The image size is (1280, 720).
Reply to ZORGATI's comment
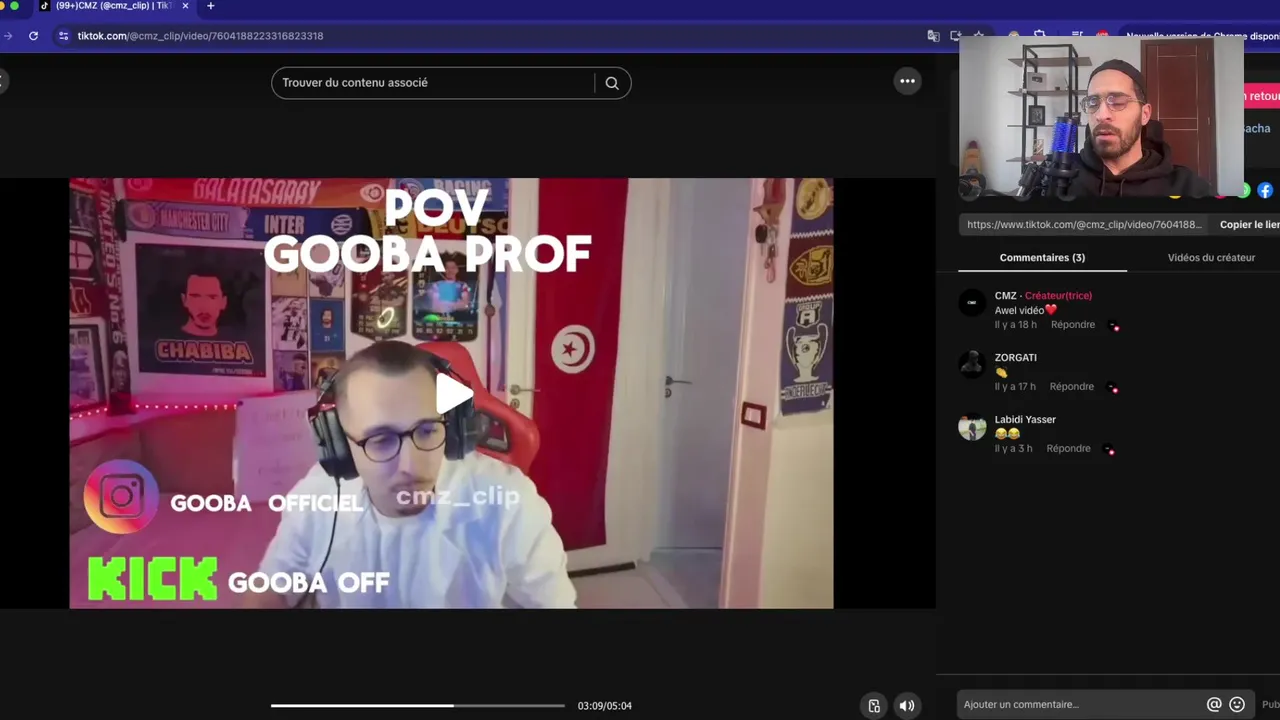click(1072, 387)
